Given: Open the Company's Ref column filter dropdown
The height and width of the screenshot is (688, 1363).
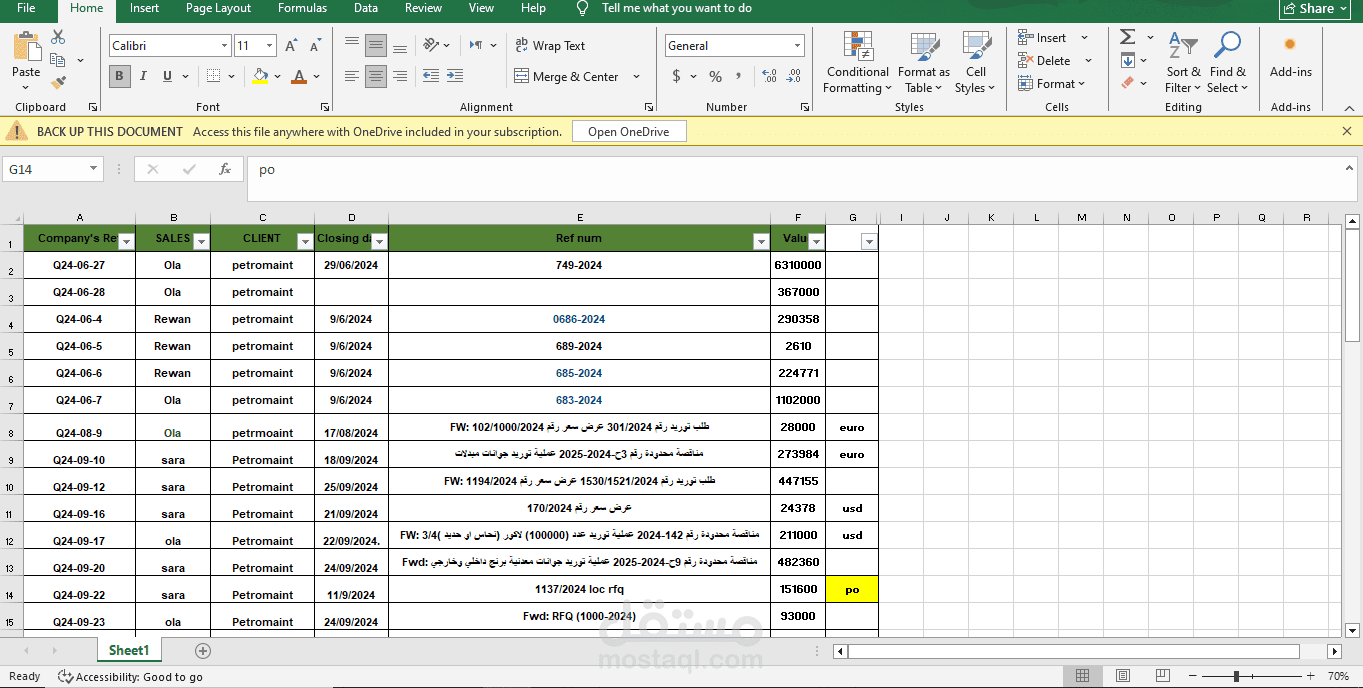Looking at the screenshot, I should [x=126, y=241].
